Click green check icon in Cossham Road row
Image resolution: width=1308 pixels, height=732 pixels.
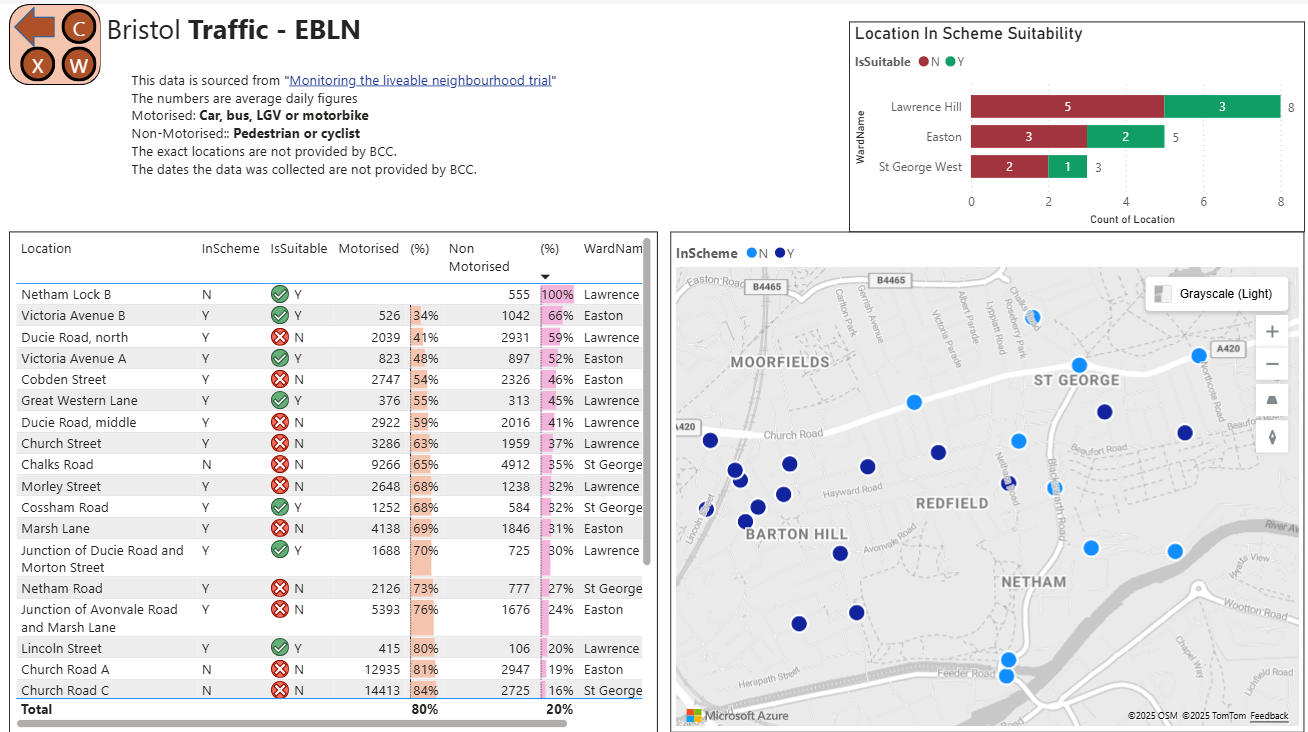tap(279, 507)
